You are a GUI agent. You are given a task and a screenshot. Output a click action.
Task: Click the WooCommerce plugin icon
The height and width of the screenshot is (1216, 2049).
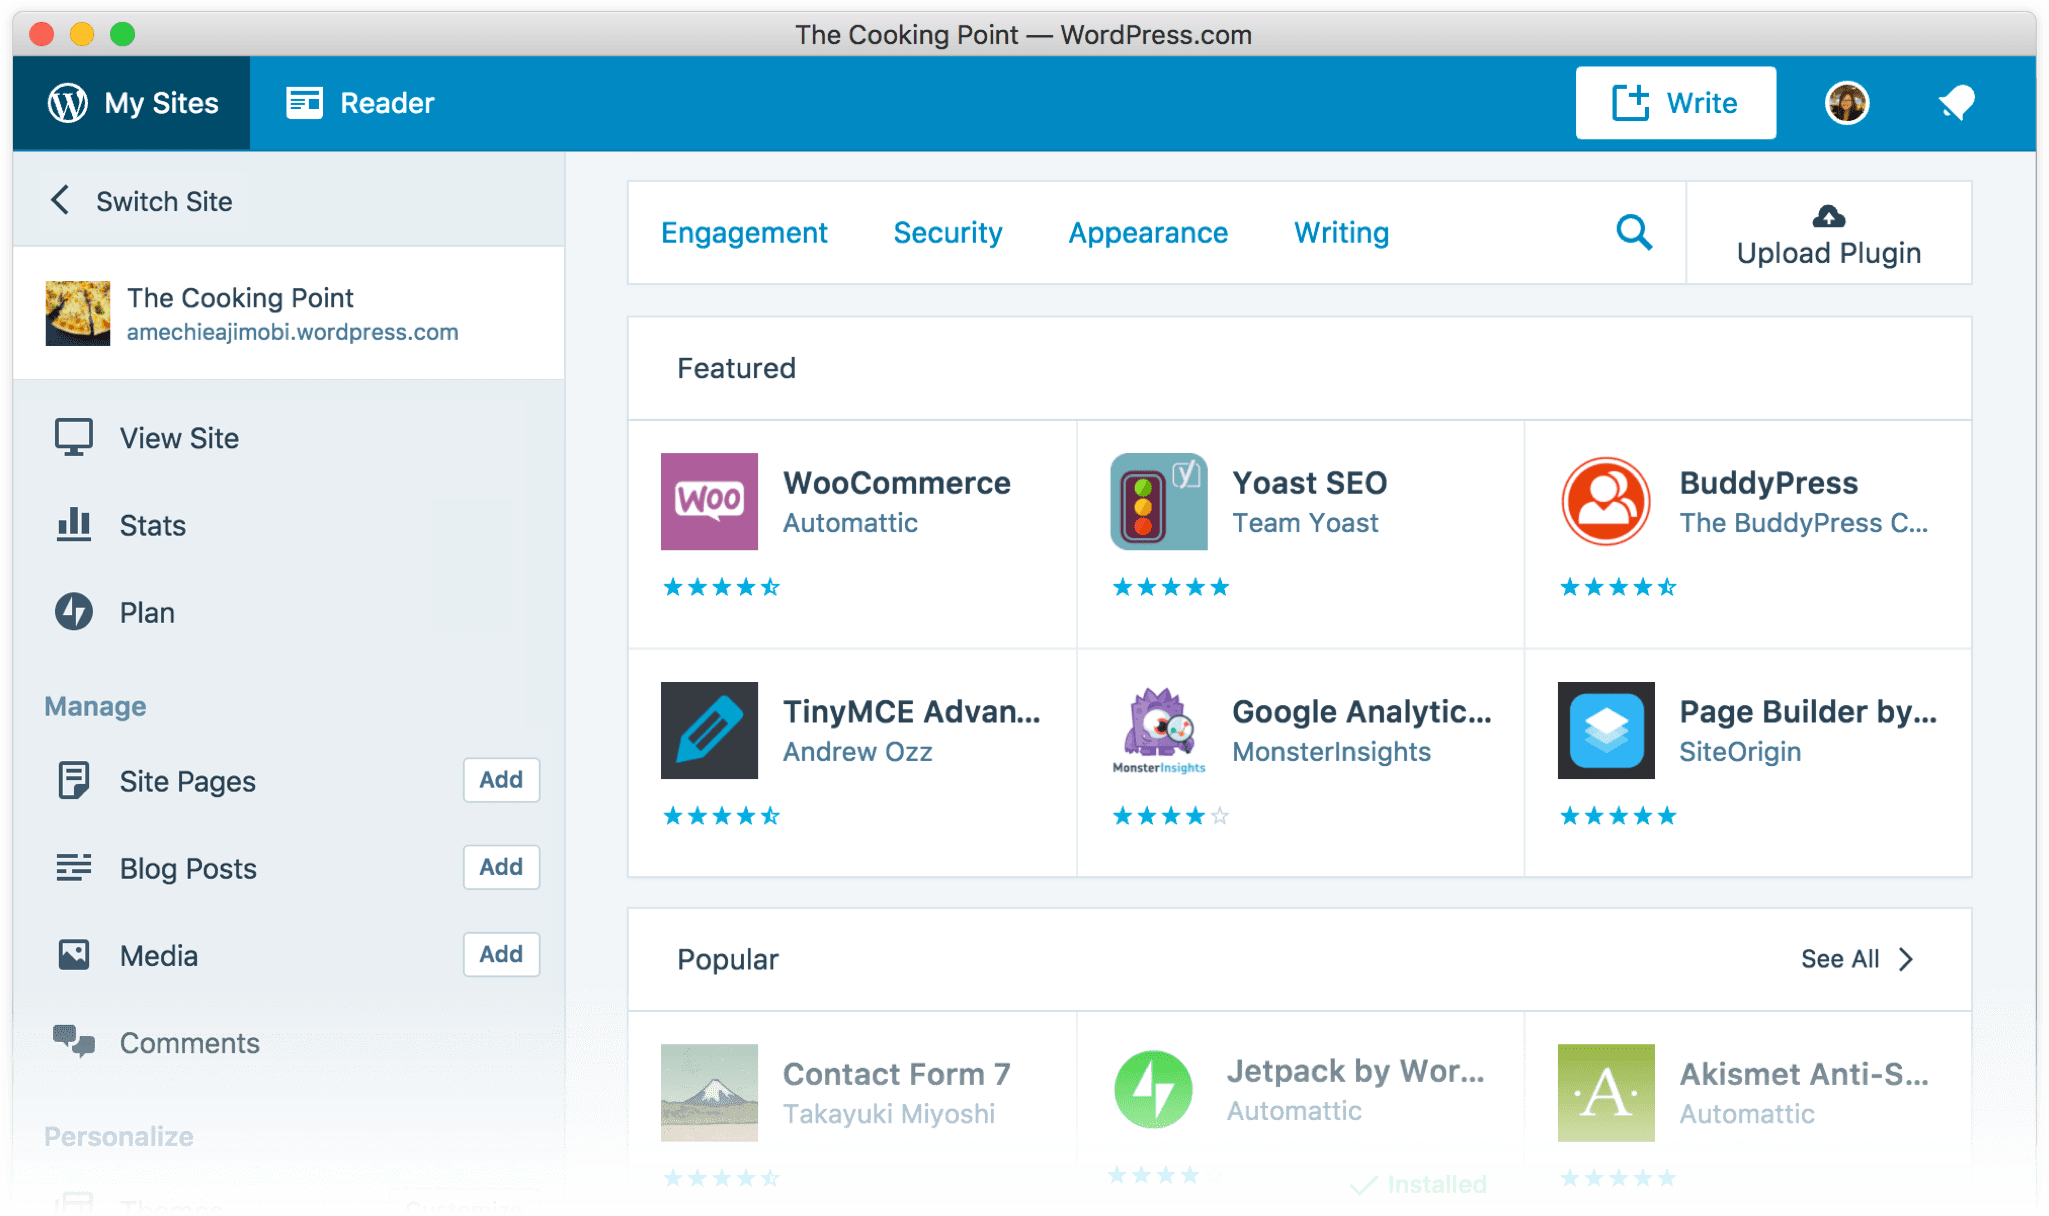coord(709,501)
